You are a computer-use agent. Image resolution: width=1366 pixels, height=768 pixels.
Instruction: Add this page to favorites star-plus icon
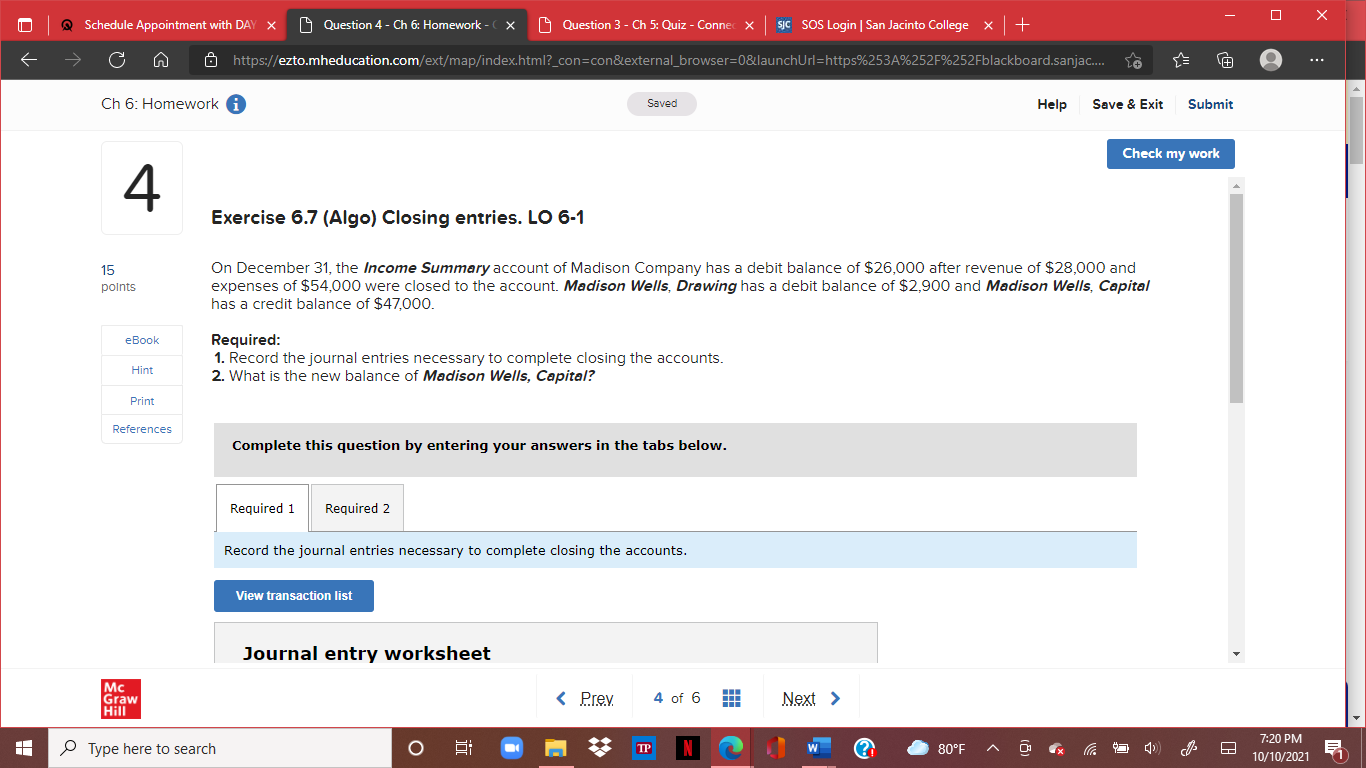click(x=1134, y=61)
